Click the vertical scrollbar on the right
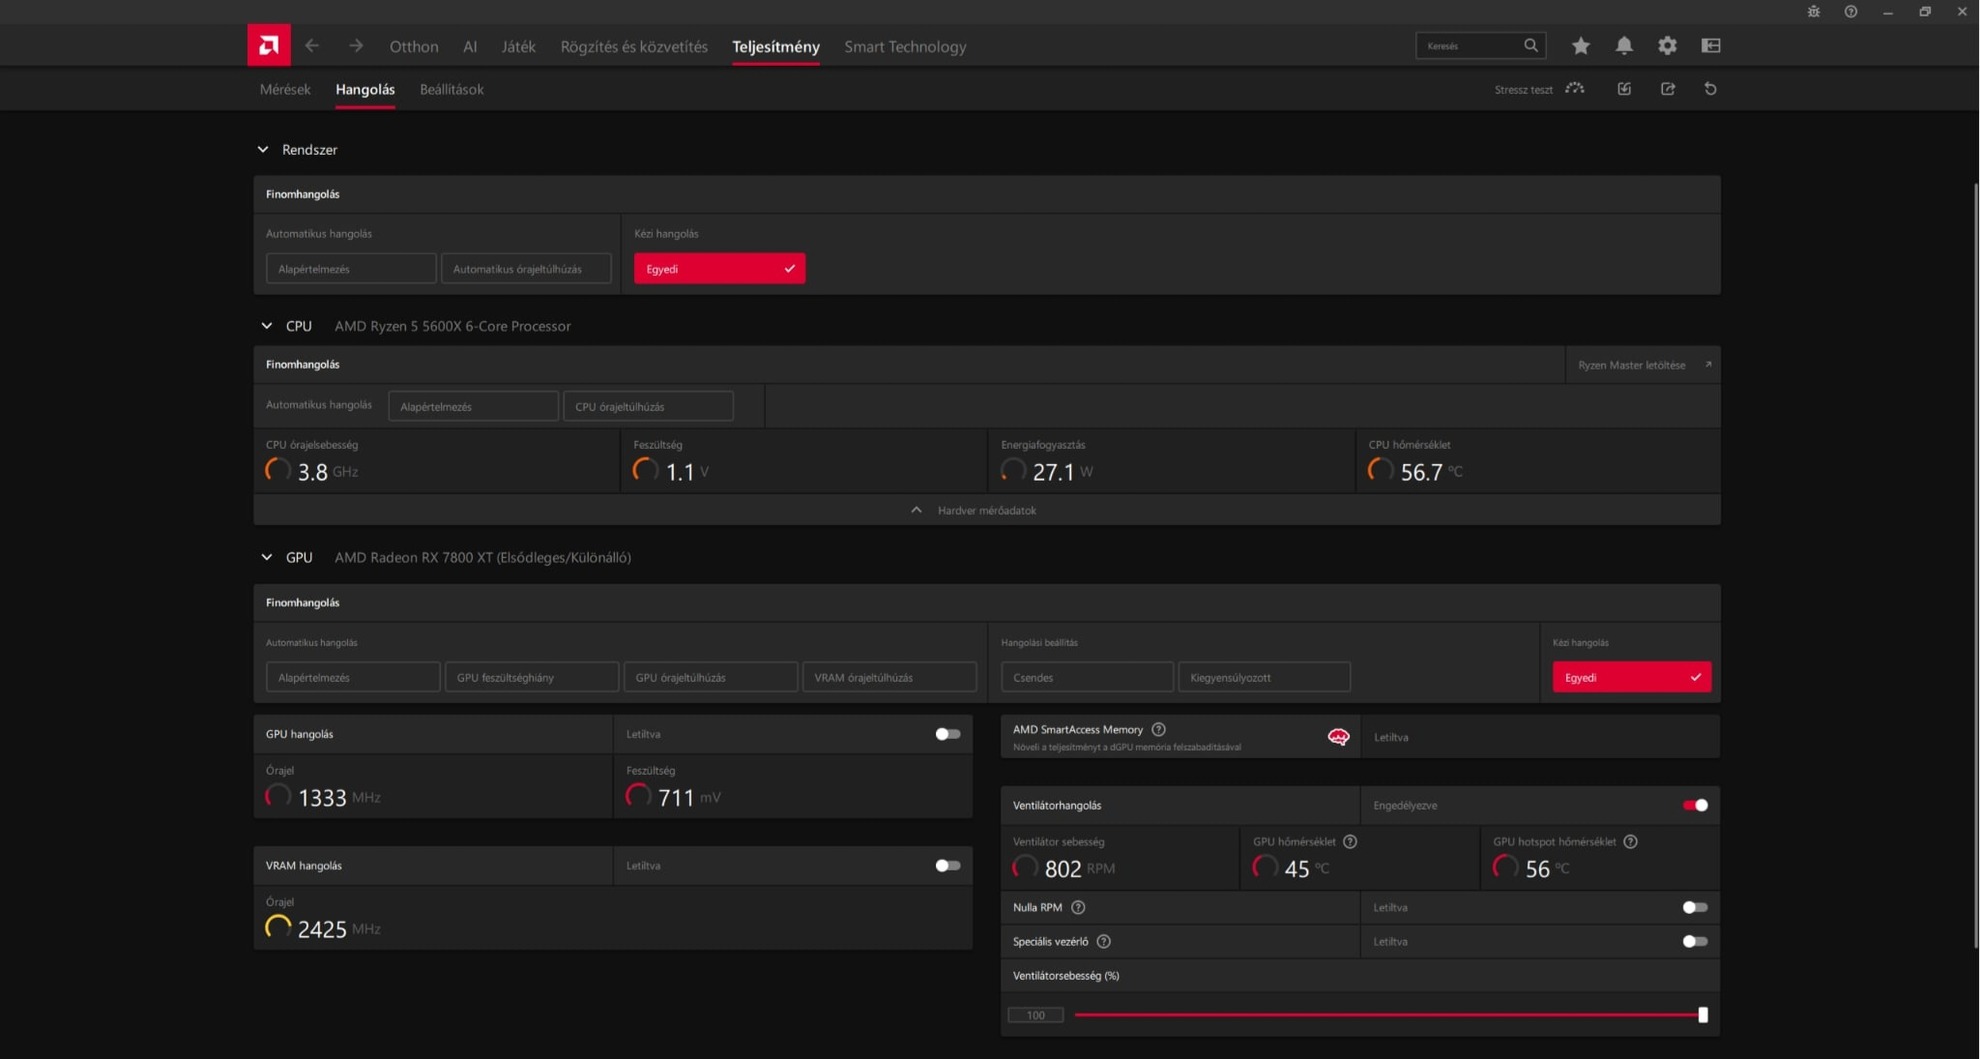Viewport: 1980px width, 1059px height. point(1975,565)
